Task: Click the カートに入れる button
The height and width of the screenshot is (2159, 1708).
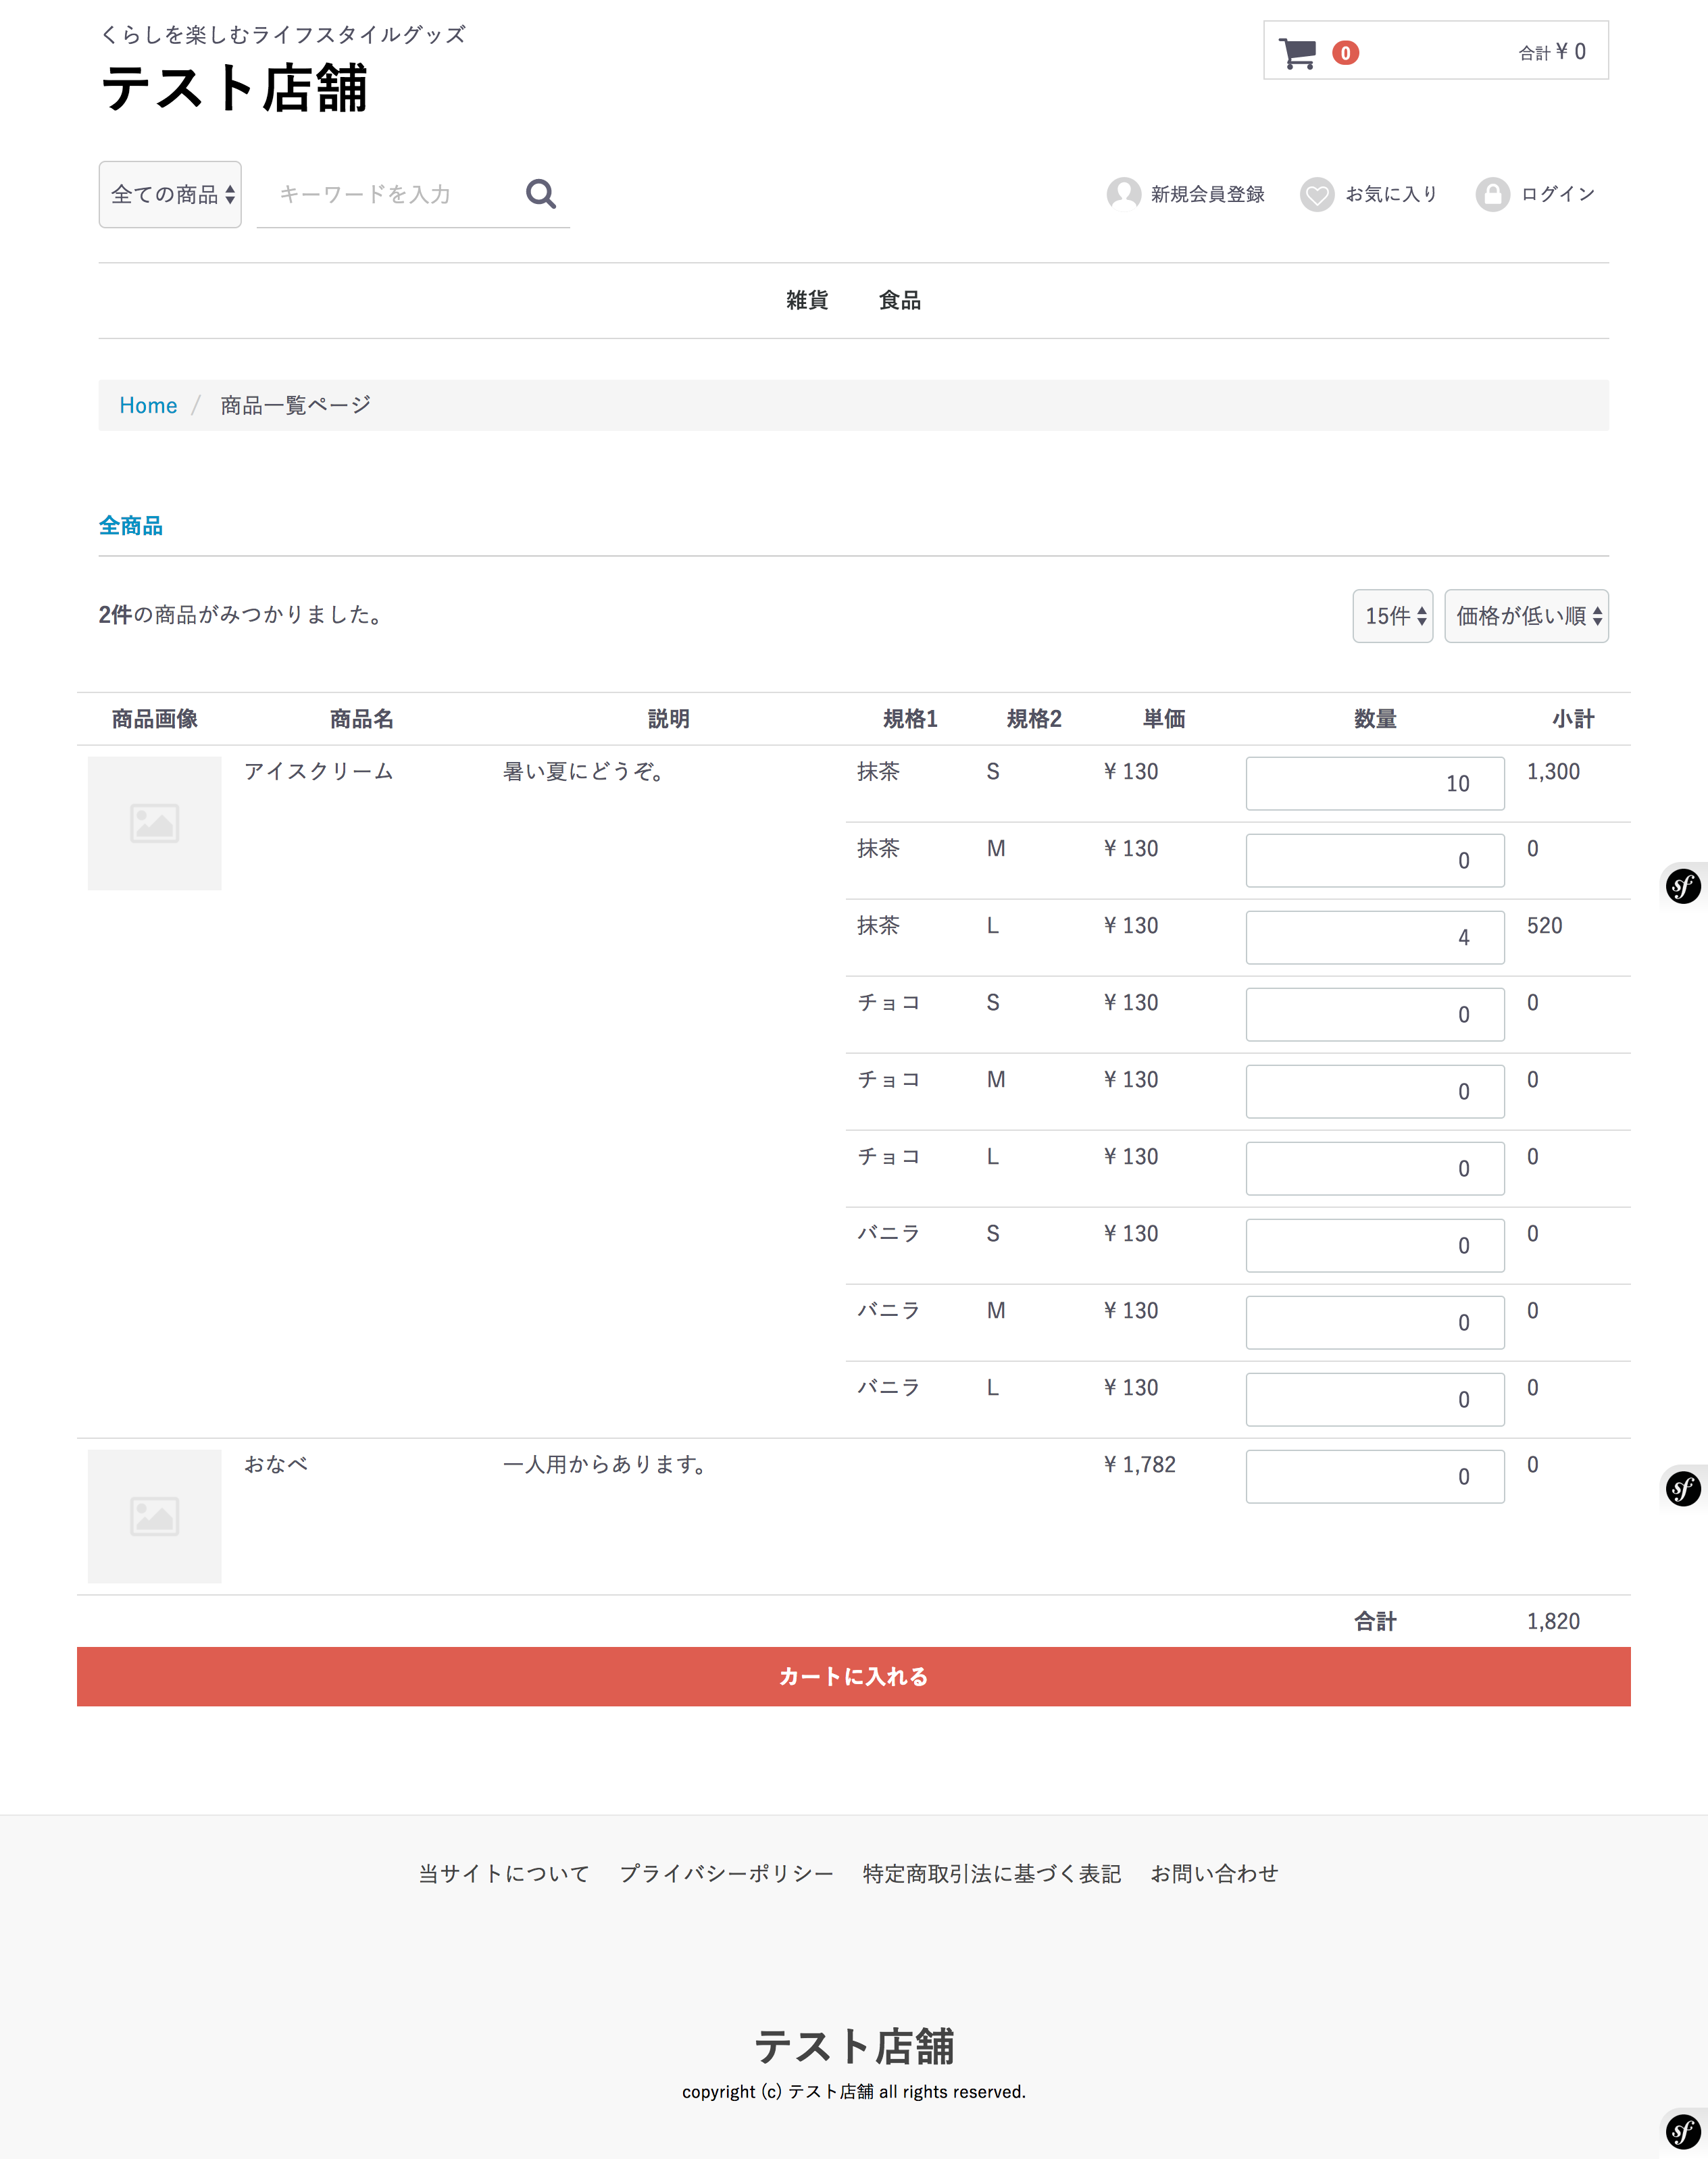Action: pyautogui.click(x=854, y=1676)
